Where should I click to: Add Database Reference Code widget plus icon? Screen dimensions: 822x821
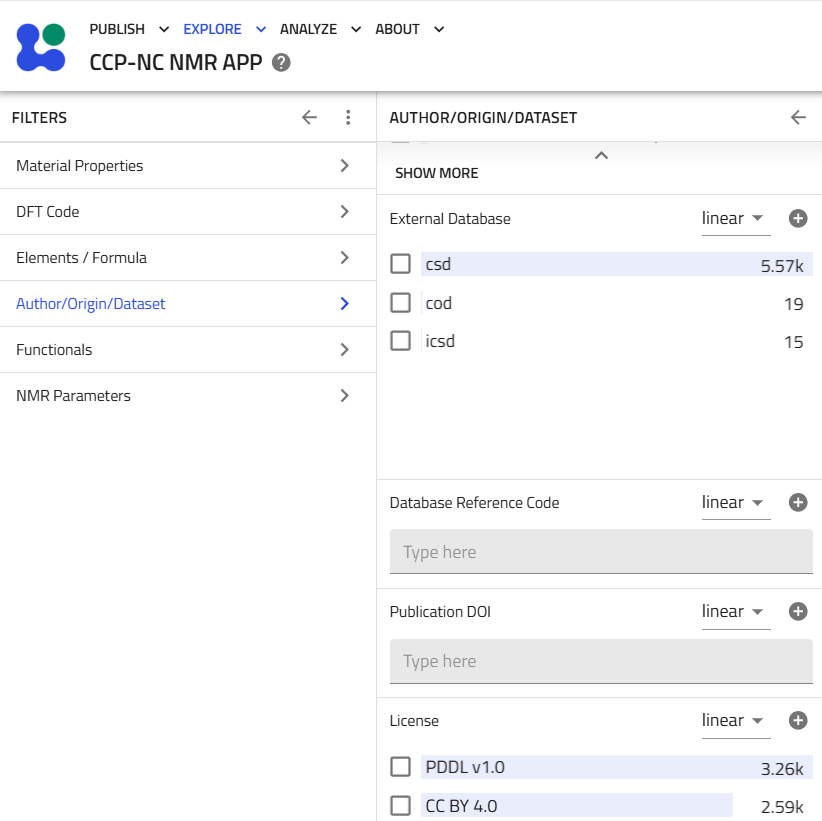coord(798,503)
